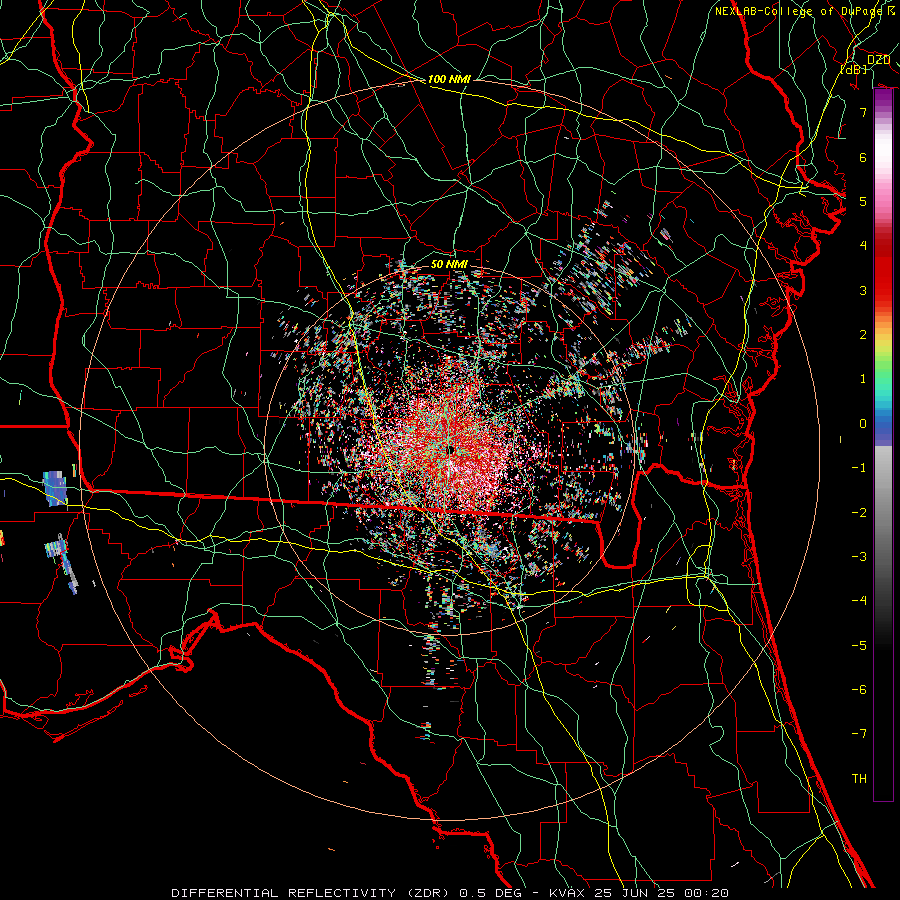Click the radar site center marker

452,450
